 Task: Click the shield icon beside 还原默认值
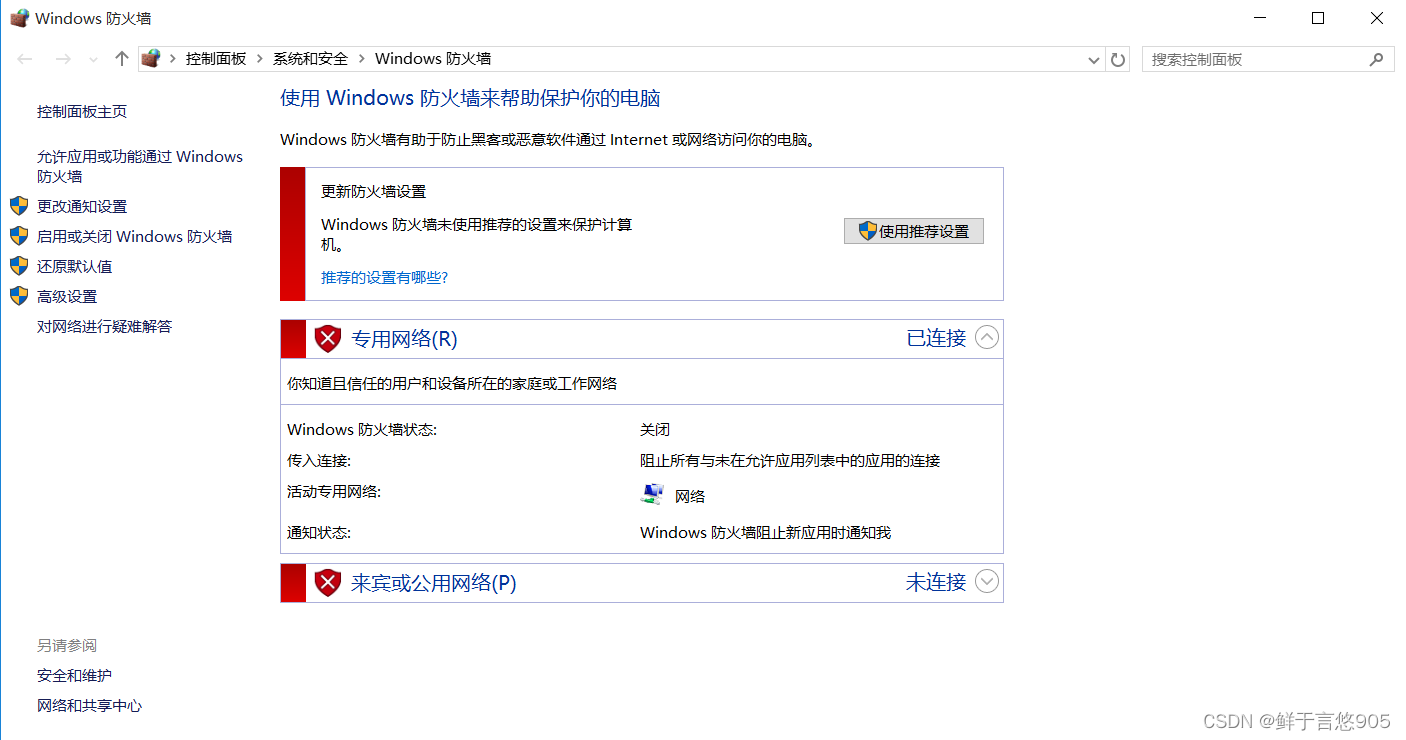pos(19,266)
